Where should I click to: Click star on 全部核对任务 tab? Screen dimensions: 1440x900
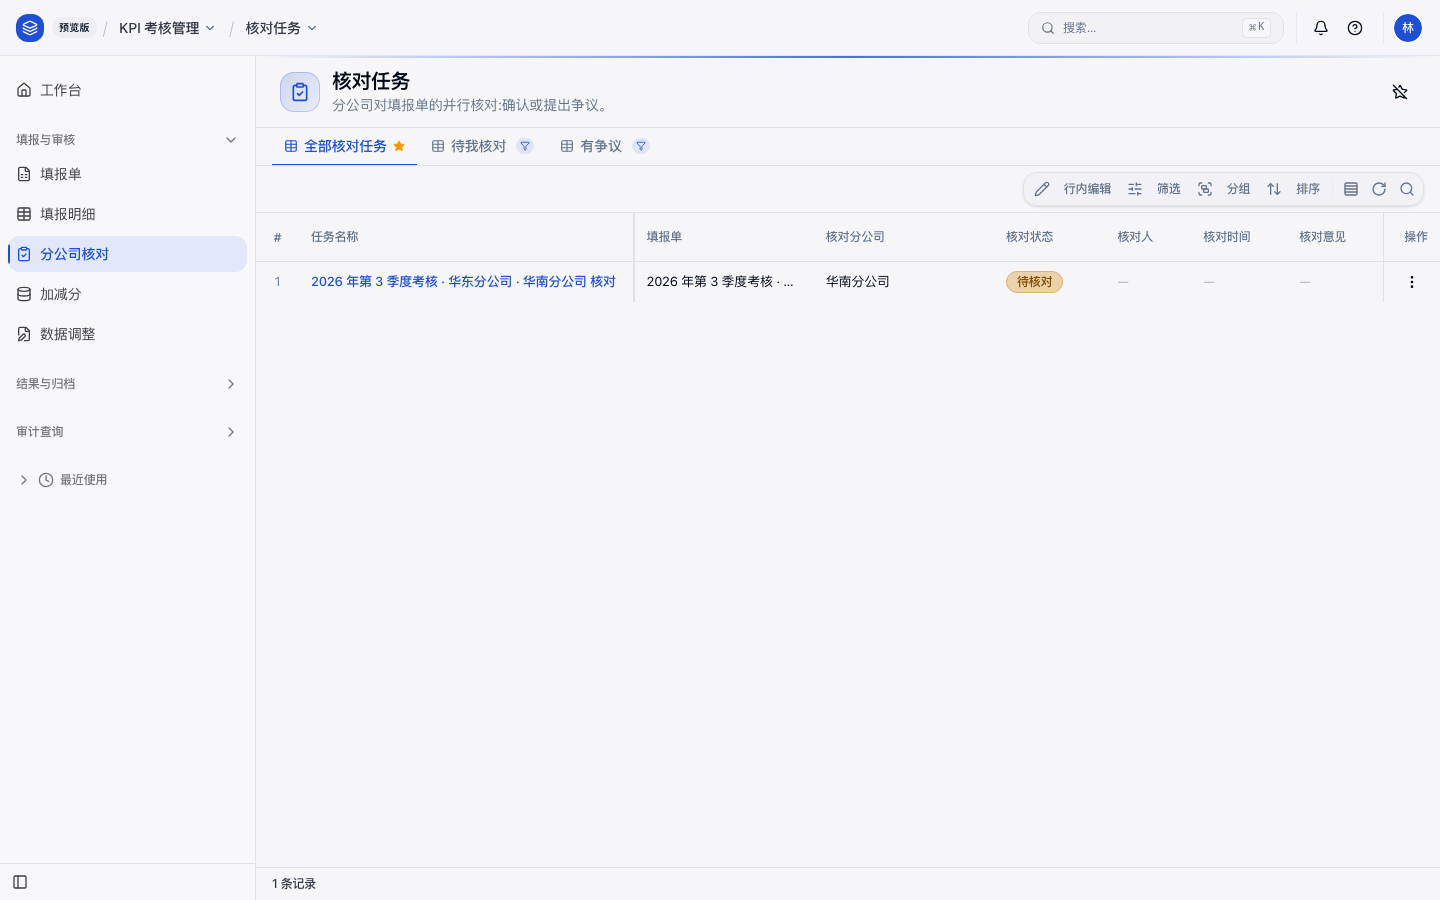[x=399, y=146]
